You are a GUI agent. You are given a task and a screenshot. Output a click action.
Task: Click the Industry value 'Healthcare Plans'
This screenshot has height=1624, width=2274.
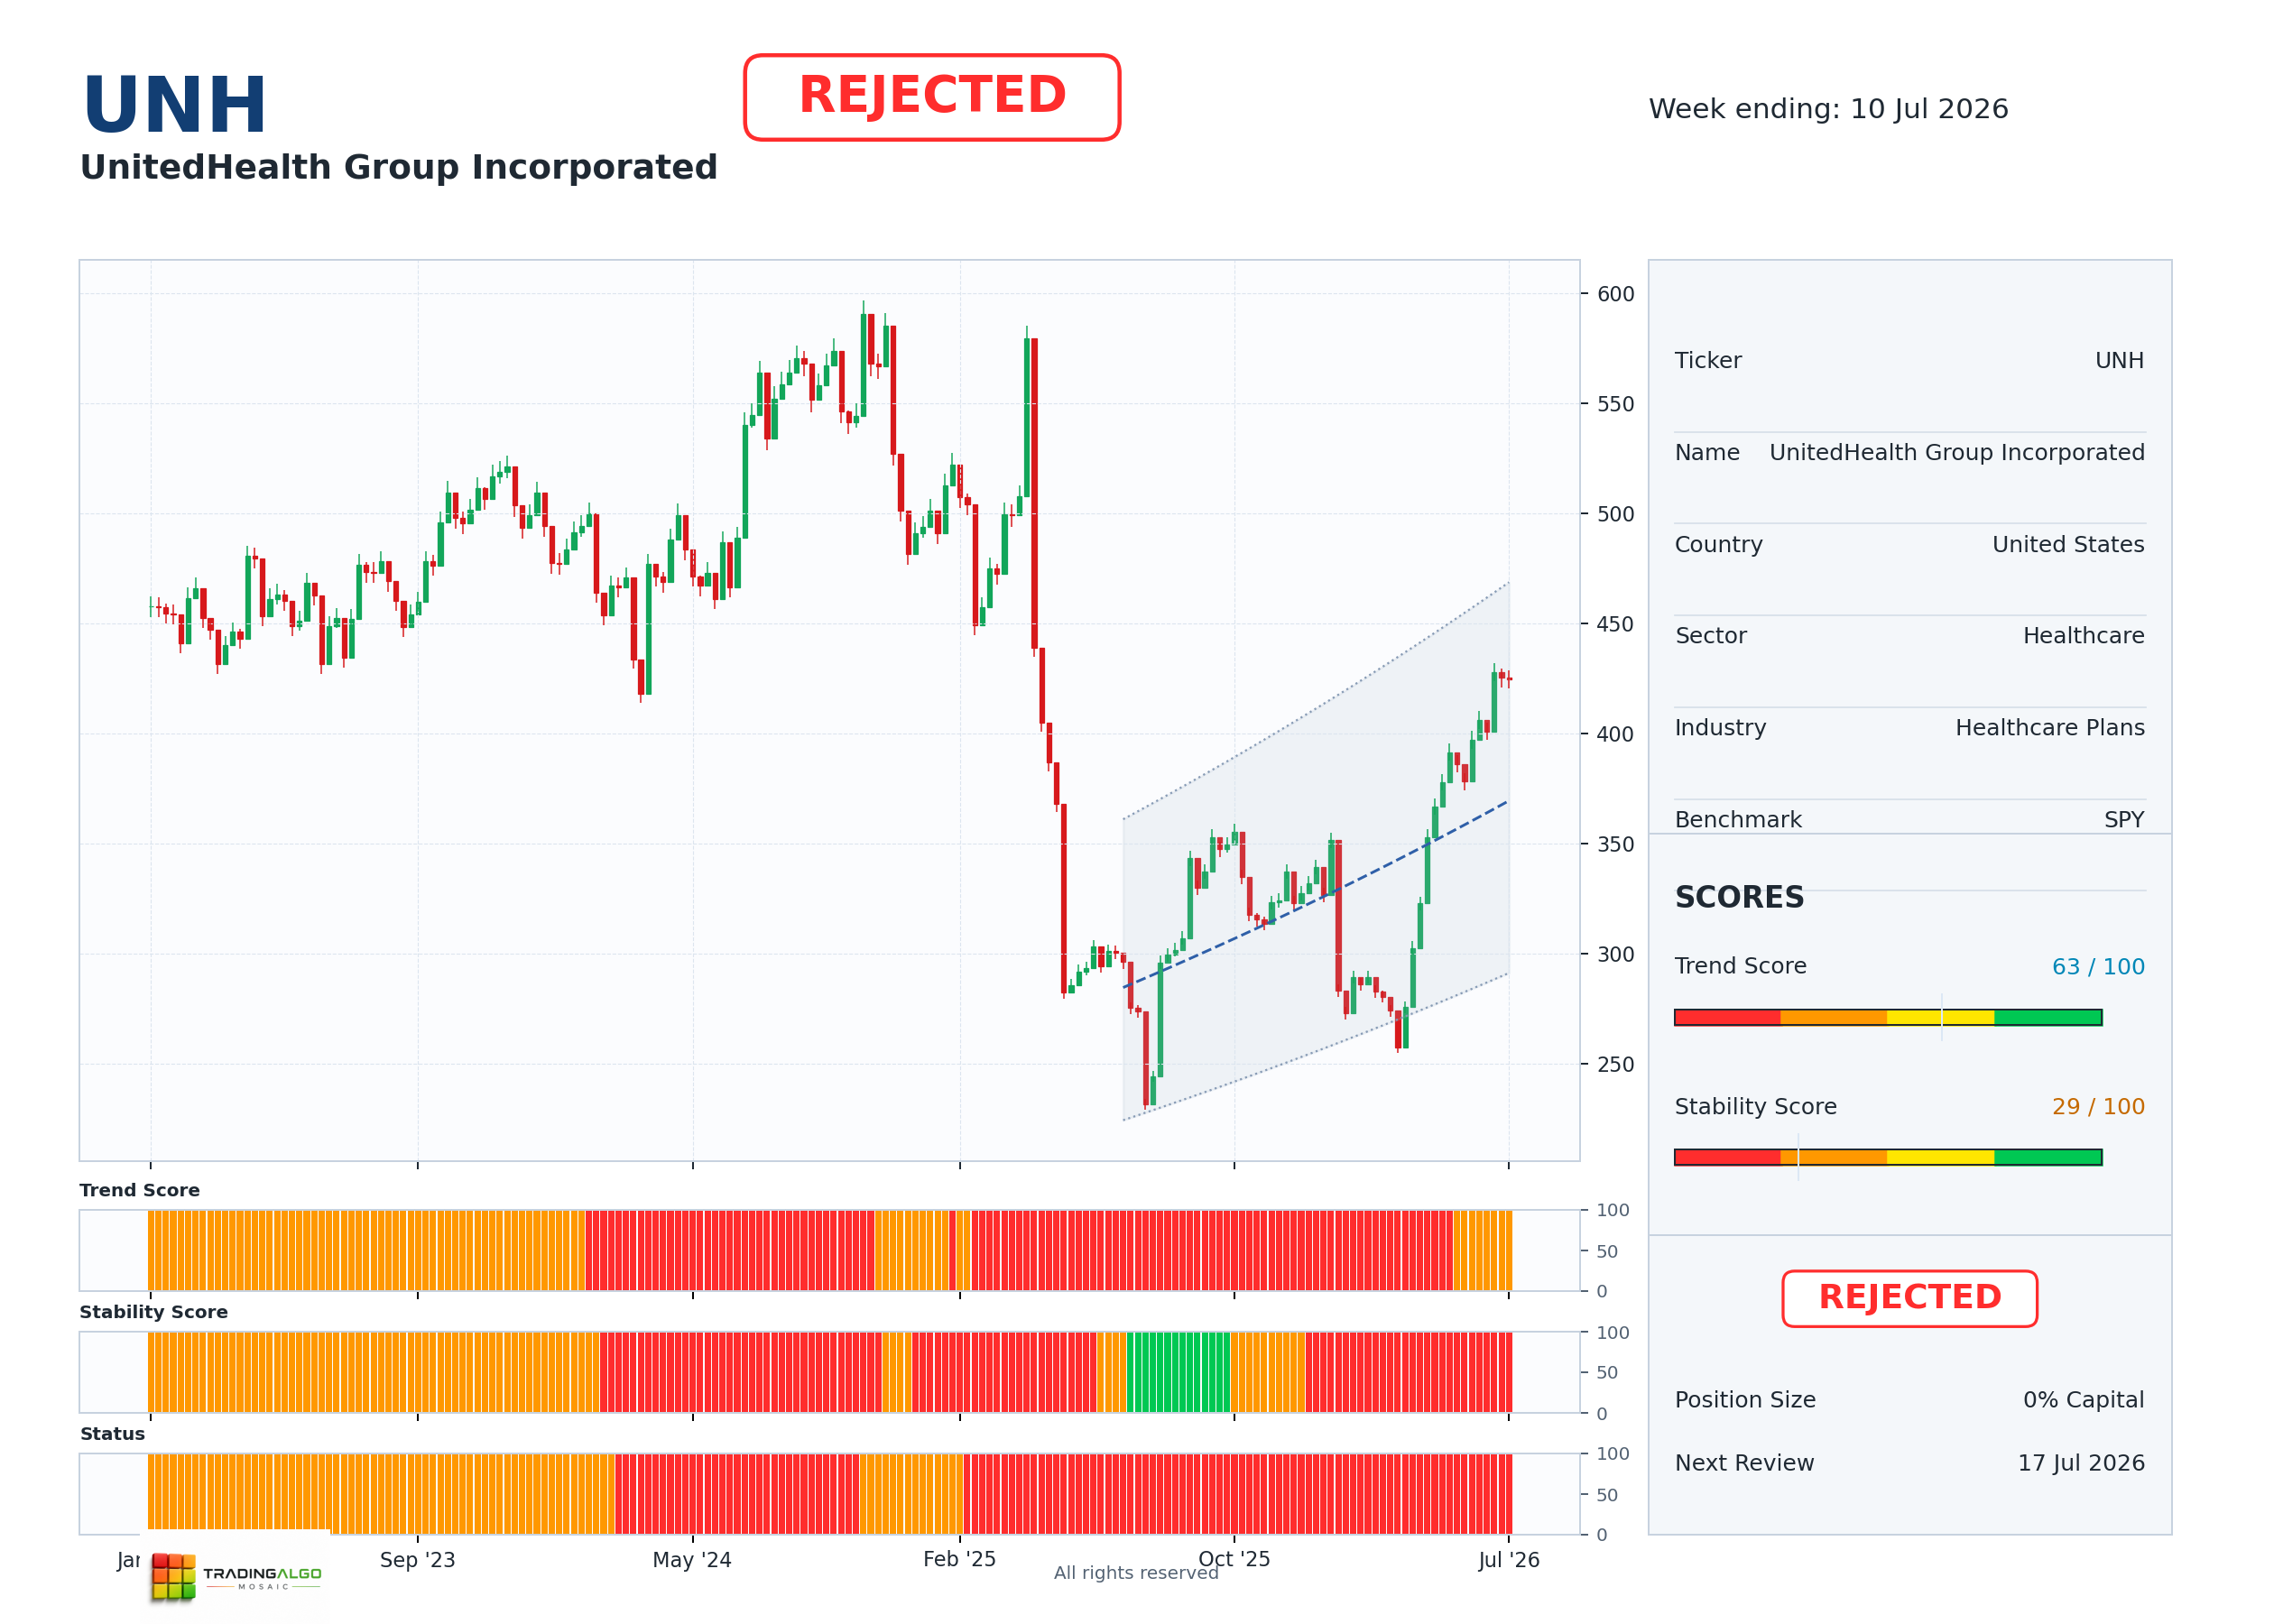point(2050,727)
